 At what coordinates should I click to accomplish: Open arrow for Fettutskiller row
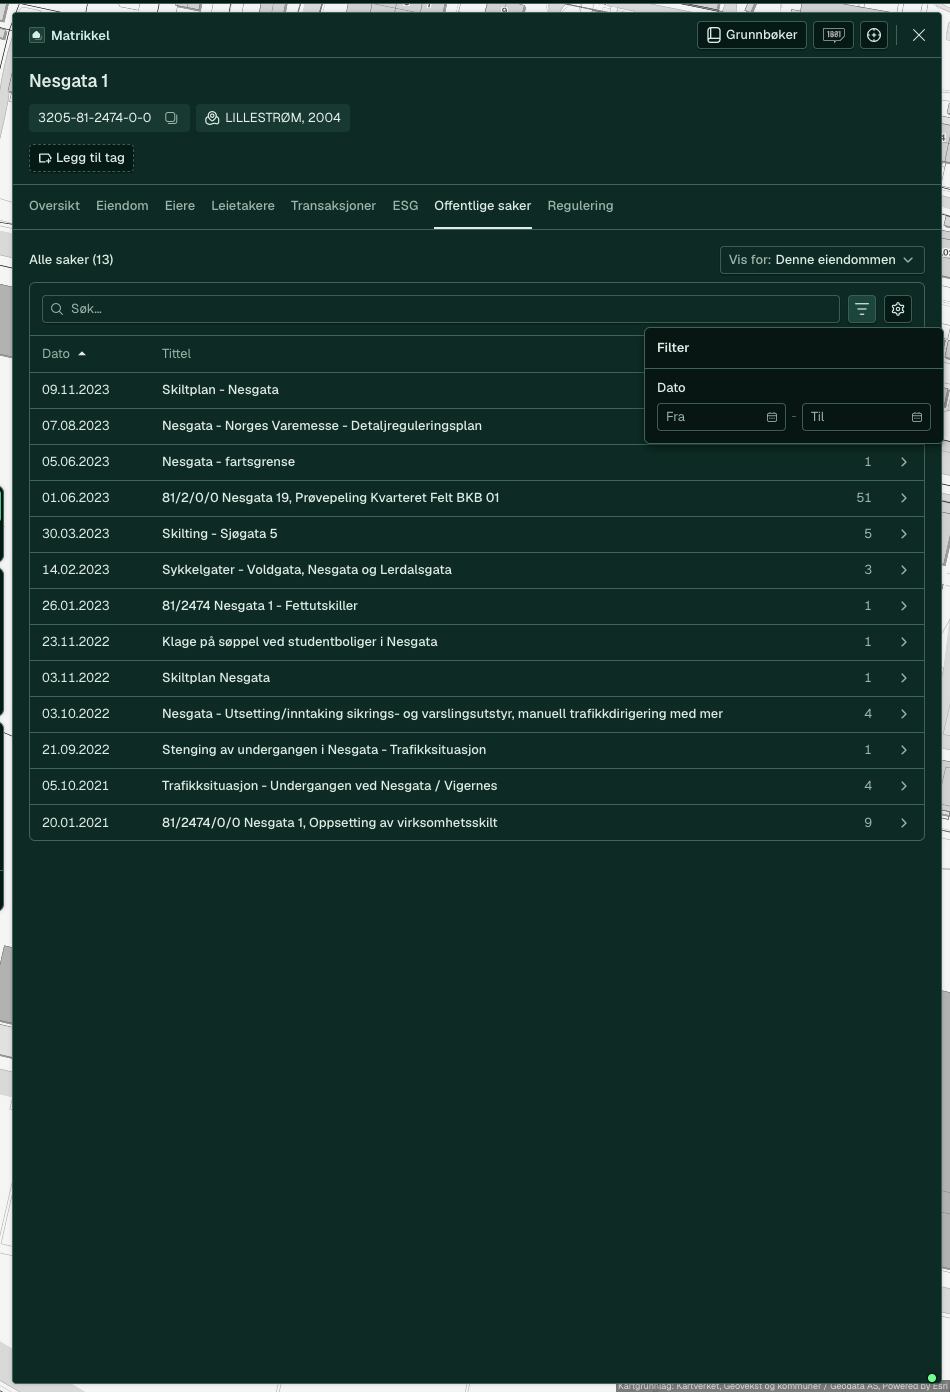(x=904, y=606)
